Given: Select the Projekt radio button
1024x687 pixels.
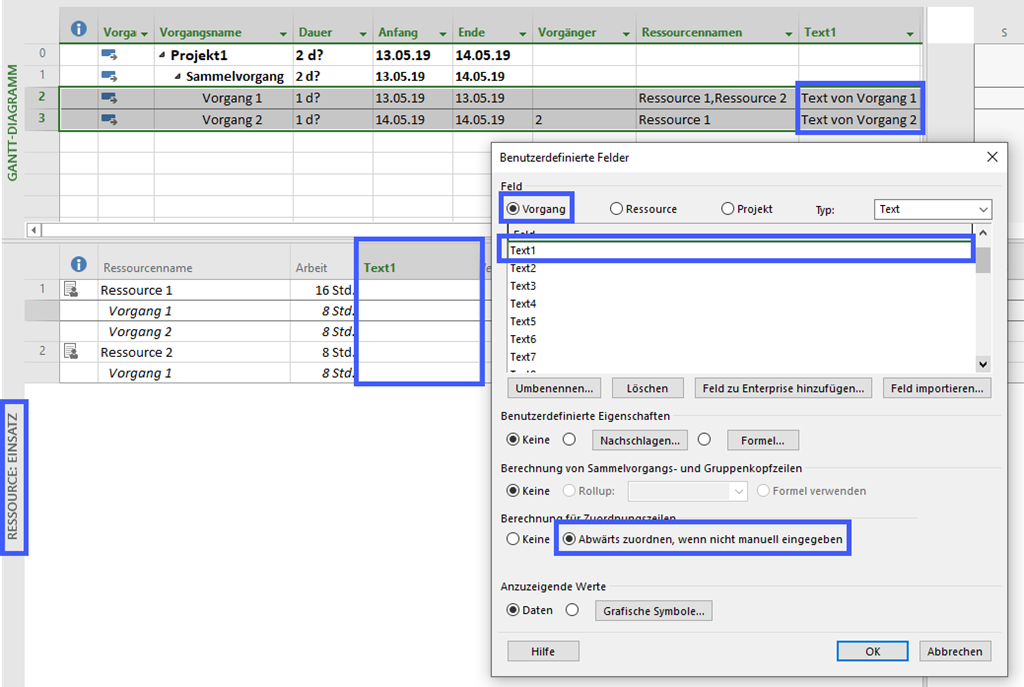Looking at the screenshot, I should (726, 208).
